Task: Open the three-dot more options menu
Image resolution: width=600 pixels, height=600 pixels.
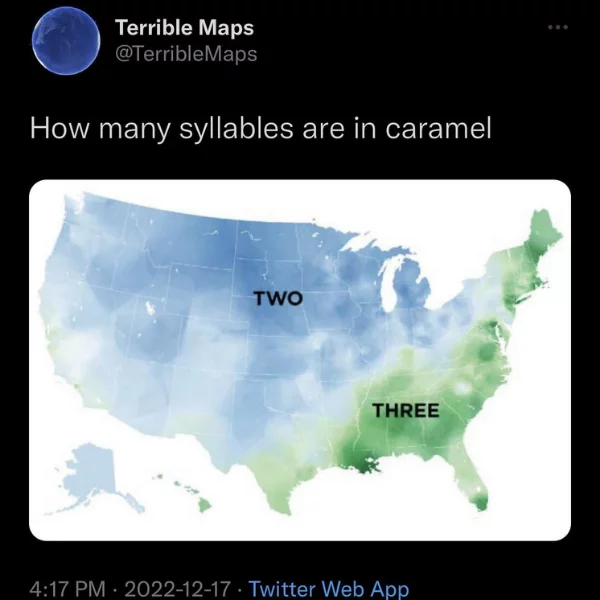Action: pyautogui.click(x=558, y=27)
